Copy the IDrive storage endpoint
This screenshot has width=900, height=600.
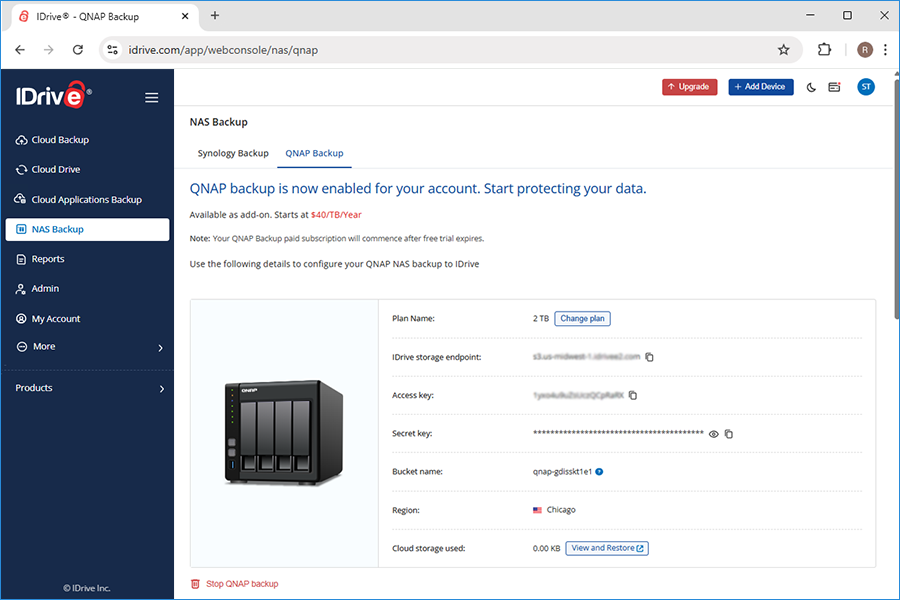[x=649, y=357]
